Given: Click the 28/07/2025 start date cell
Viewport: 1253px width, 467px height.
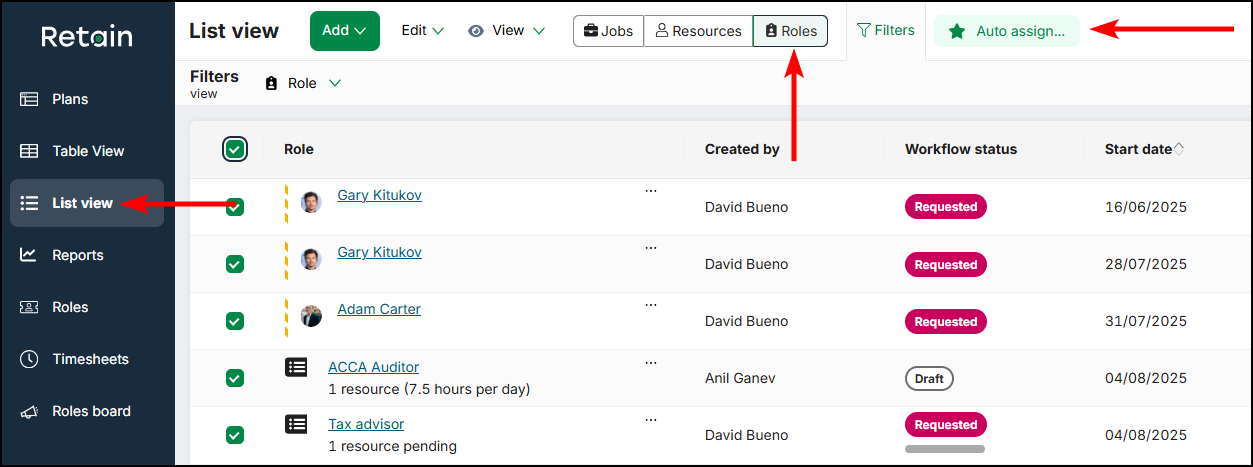Looking at the screenshot, I should click(x=1146, y=264).
